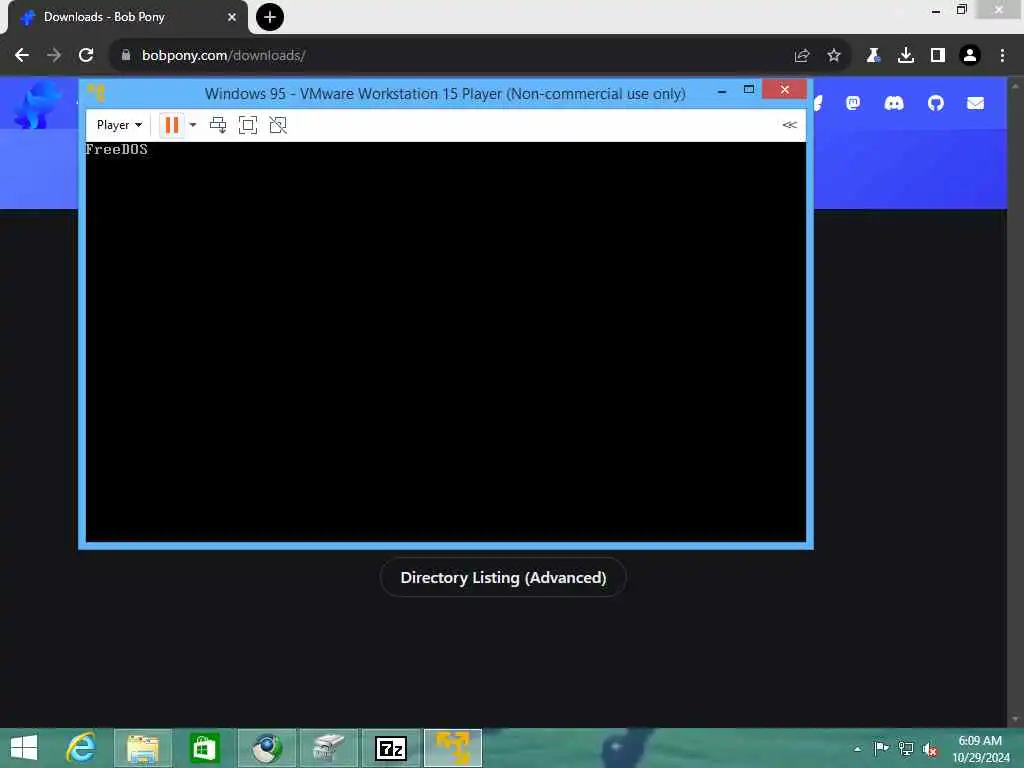This screenshot has width=1024, height=768.
Task: Go forward in browser history
Action: point(54,56)
